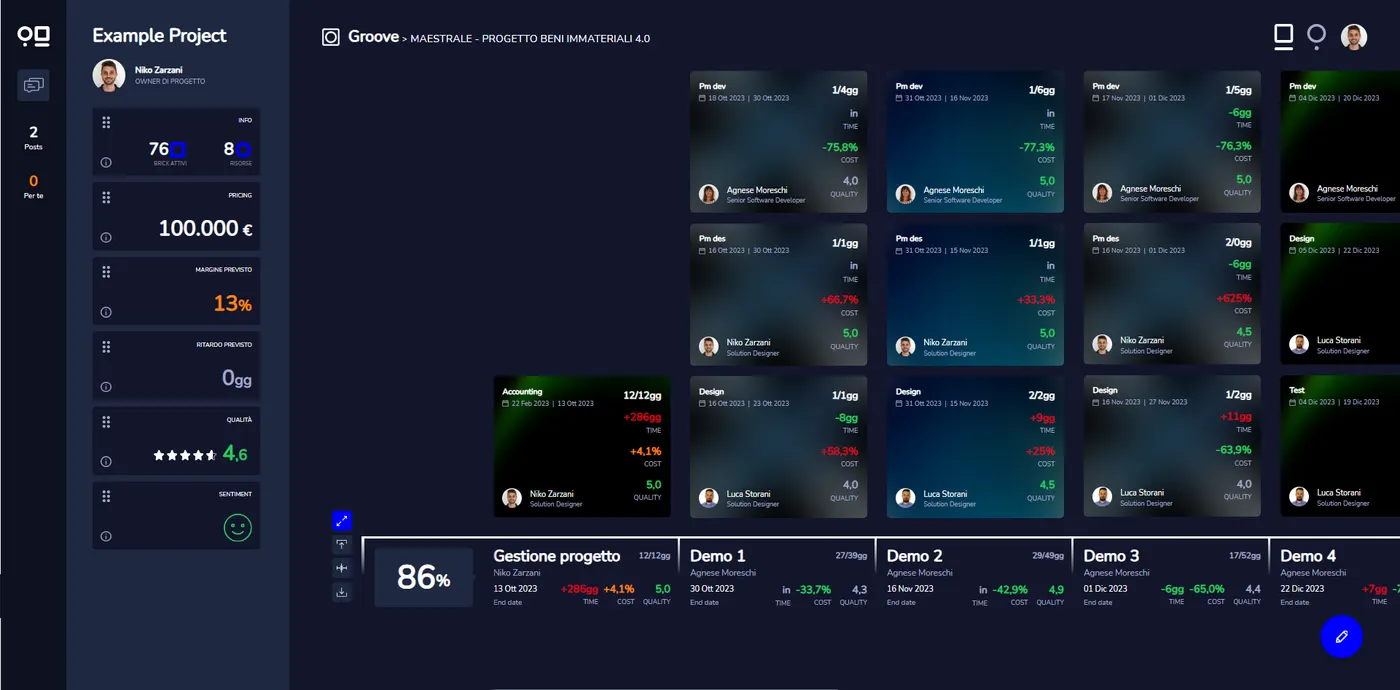The height and width of the screenshot is (690, 1400).
Task: Click the Groove logo icon in the breadcrumb
Action: tap(331, 37)
